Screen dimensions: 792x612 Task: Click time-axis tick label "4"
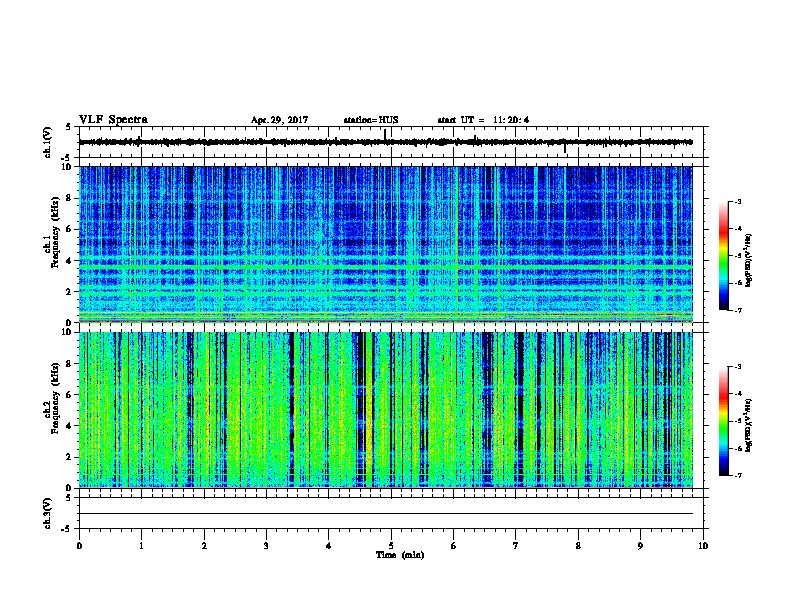(x=329, y=546)
